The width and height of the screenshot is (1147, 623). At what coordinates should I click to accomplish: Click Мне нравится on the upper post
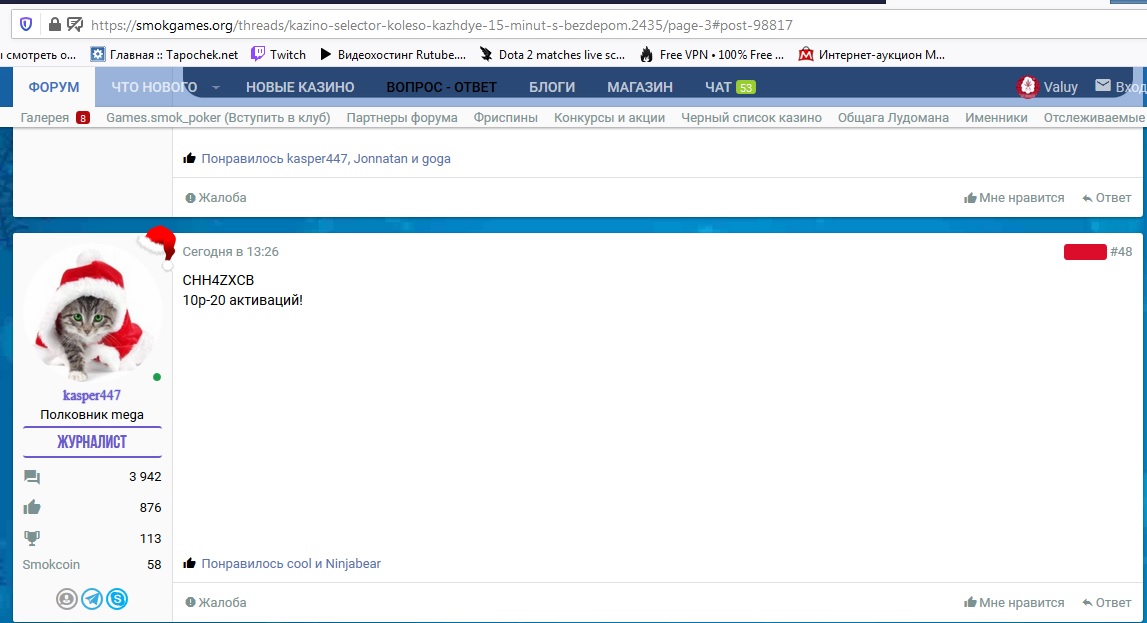[x=1014, y=197]
